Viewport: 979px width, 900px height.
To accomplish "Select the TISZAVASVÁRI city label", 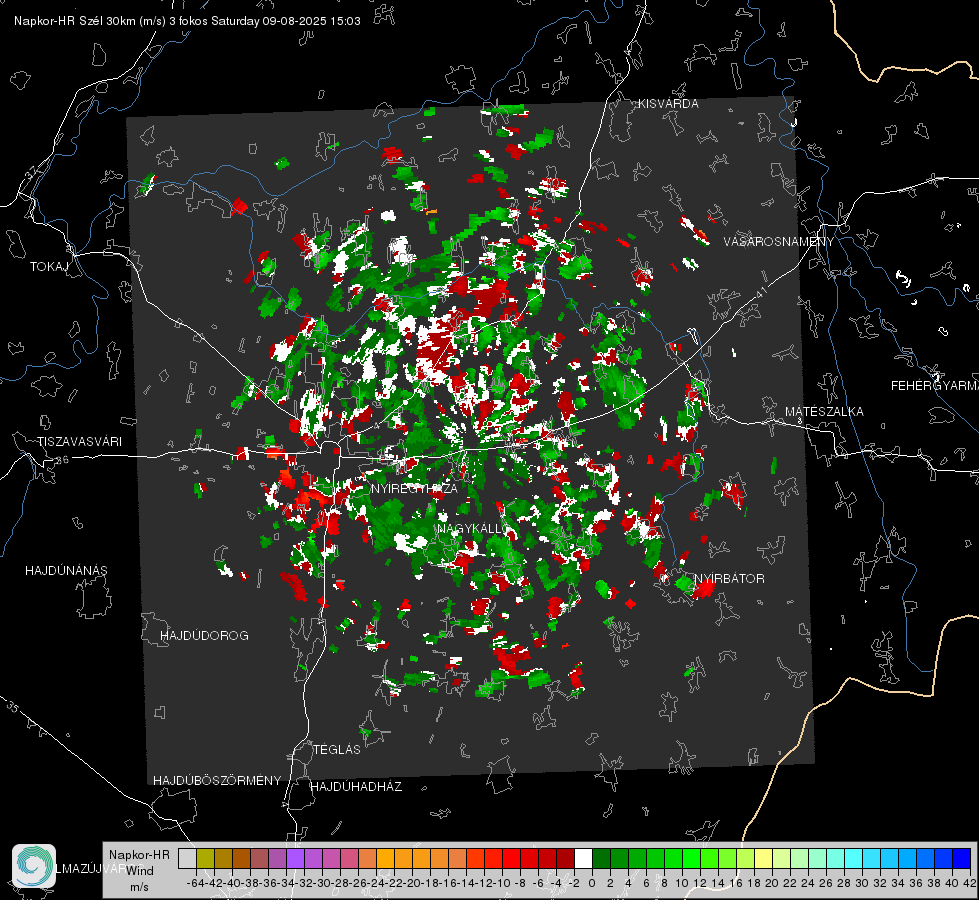I will coord(79,442).
